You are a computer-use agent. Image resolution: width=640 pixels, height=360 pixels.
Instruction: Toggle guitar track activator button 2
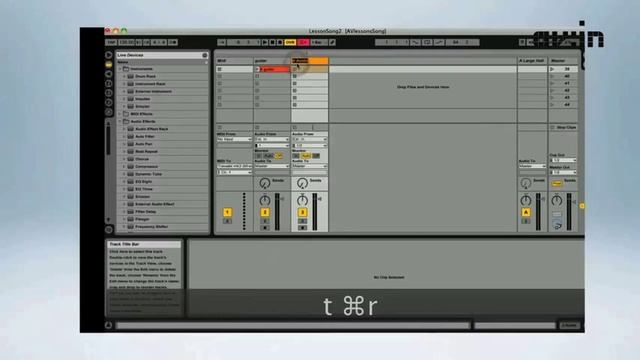point(264,212)
